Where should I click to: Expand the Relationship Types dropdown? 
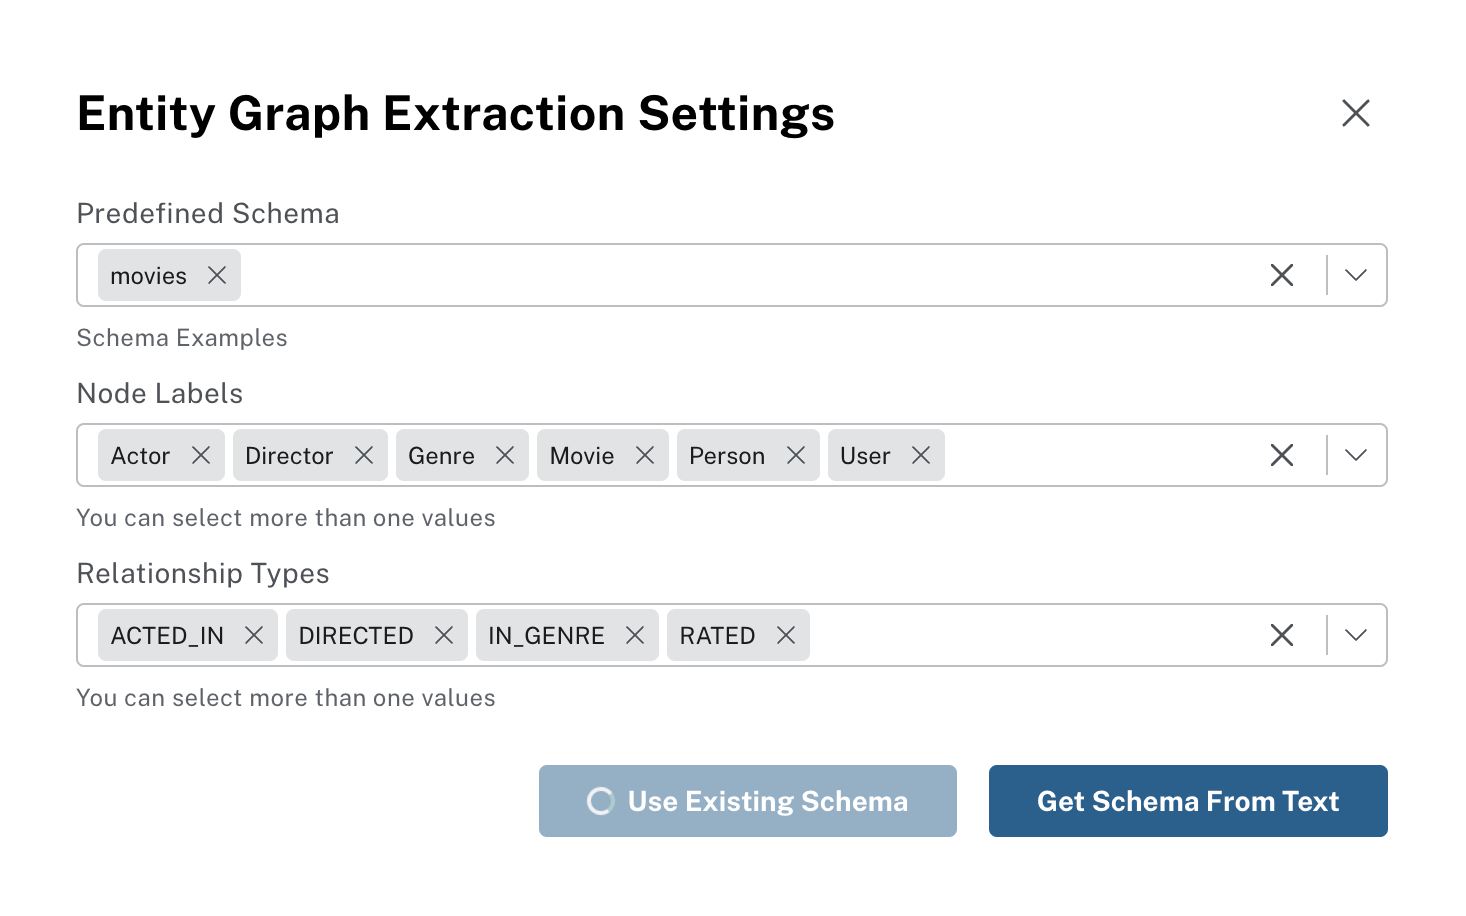pyautogui.click(x=1356, y=635)
